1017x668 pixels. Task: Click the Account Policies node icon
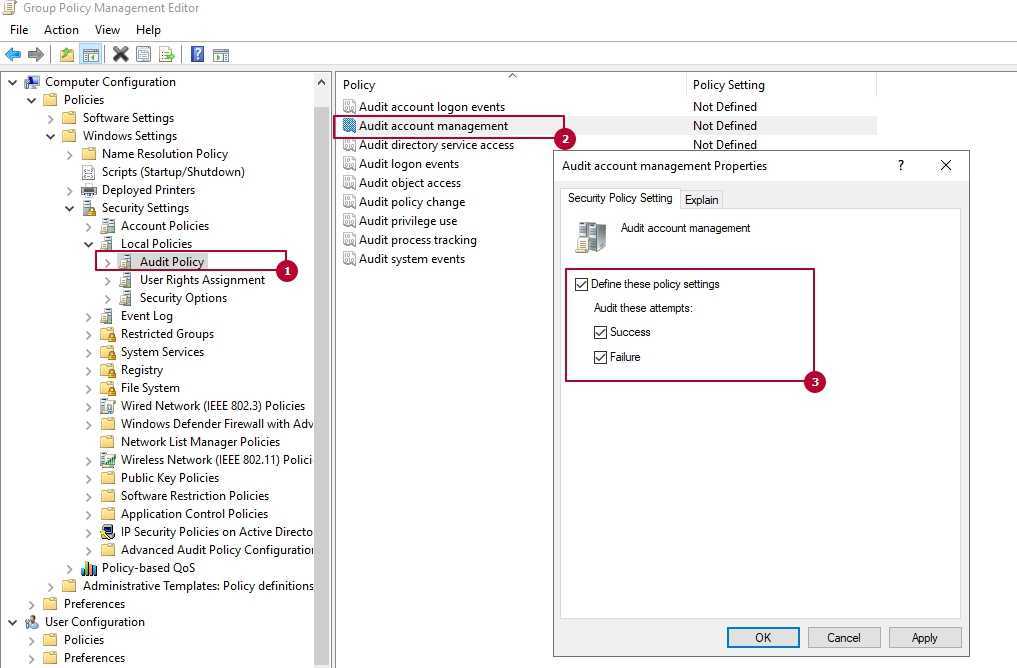tap(108, 226)
